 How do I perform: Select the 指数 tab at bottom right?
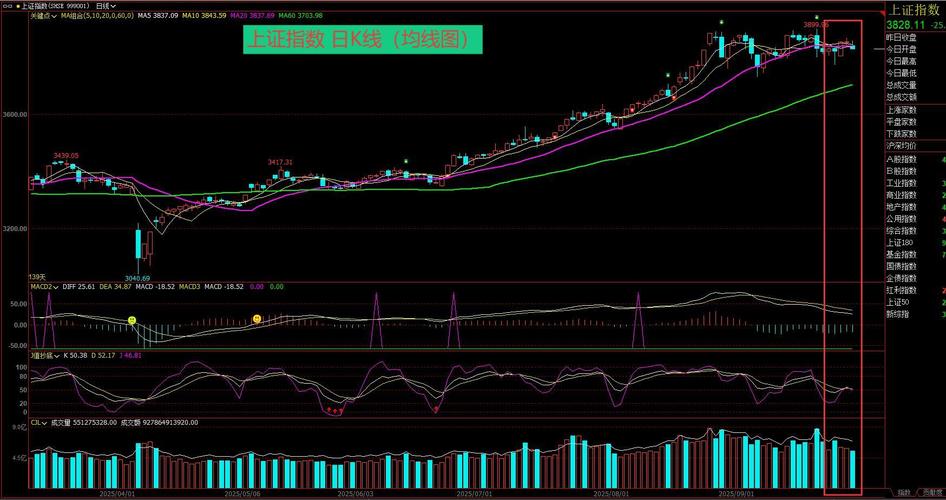[904, 493]
